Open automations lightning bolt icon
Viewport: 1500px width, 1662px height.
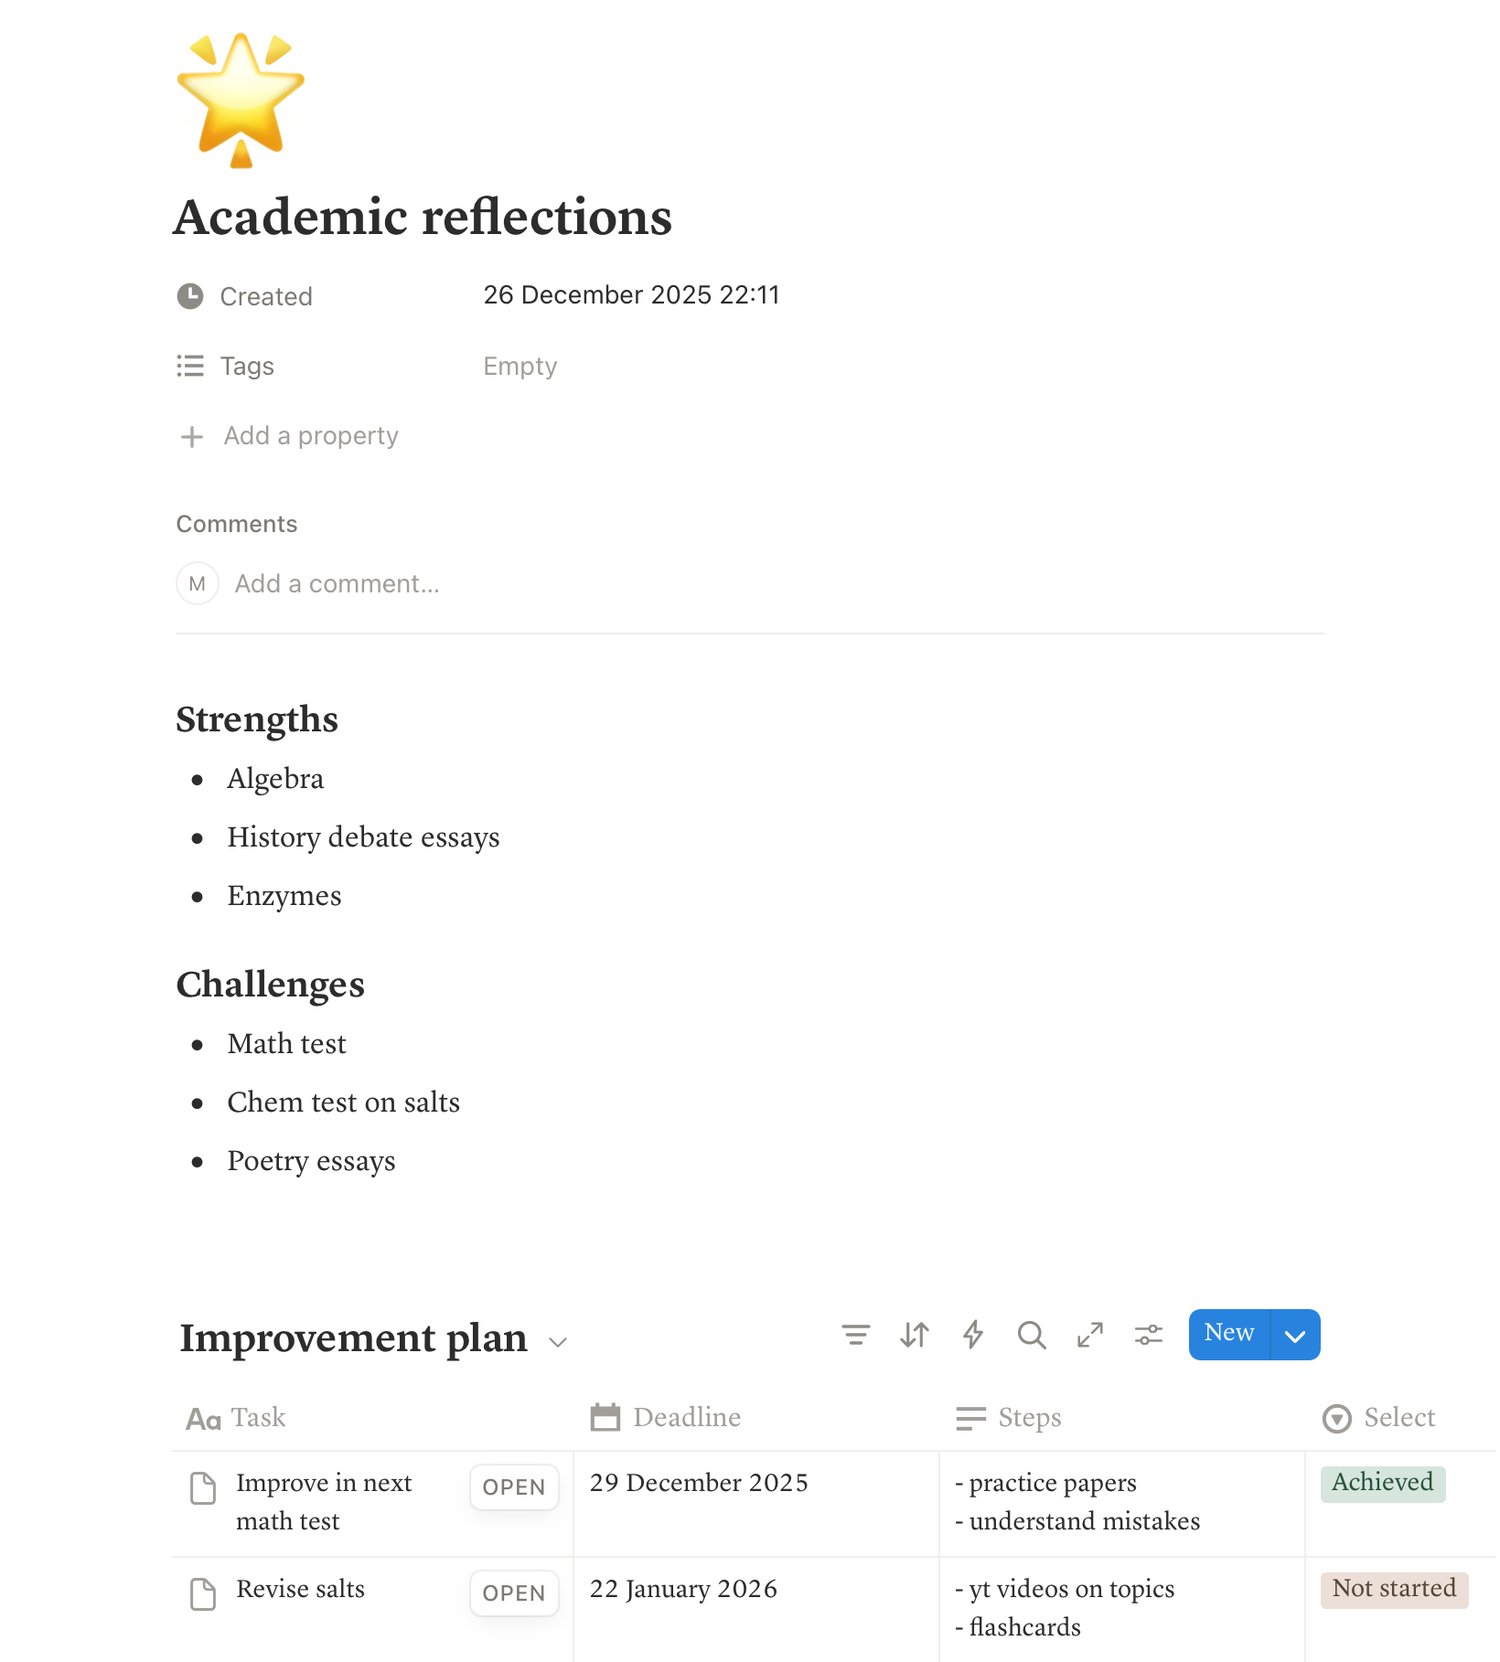pos(972,1335)
